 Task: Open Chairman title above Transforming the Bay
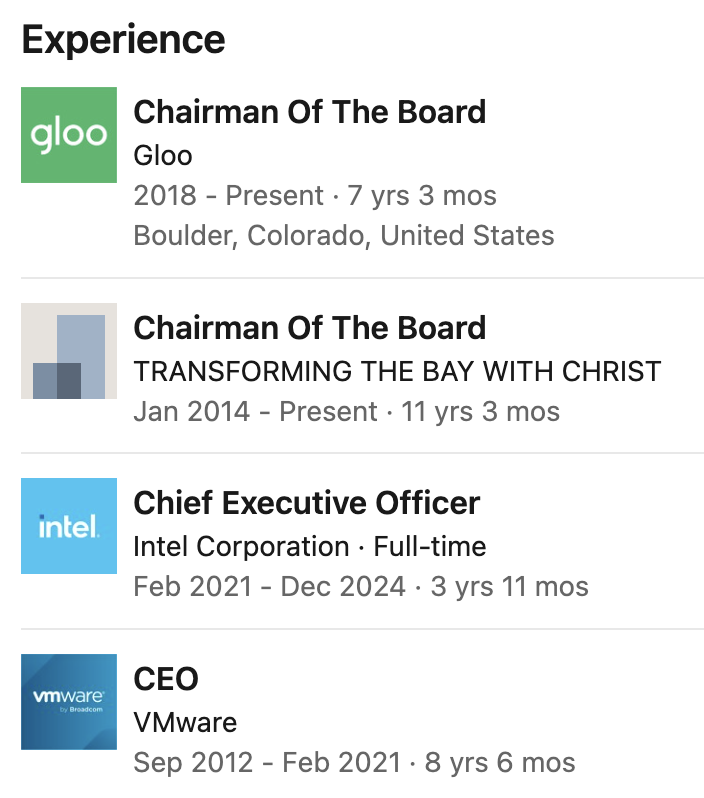(309, 327)
